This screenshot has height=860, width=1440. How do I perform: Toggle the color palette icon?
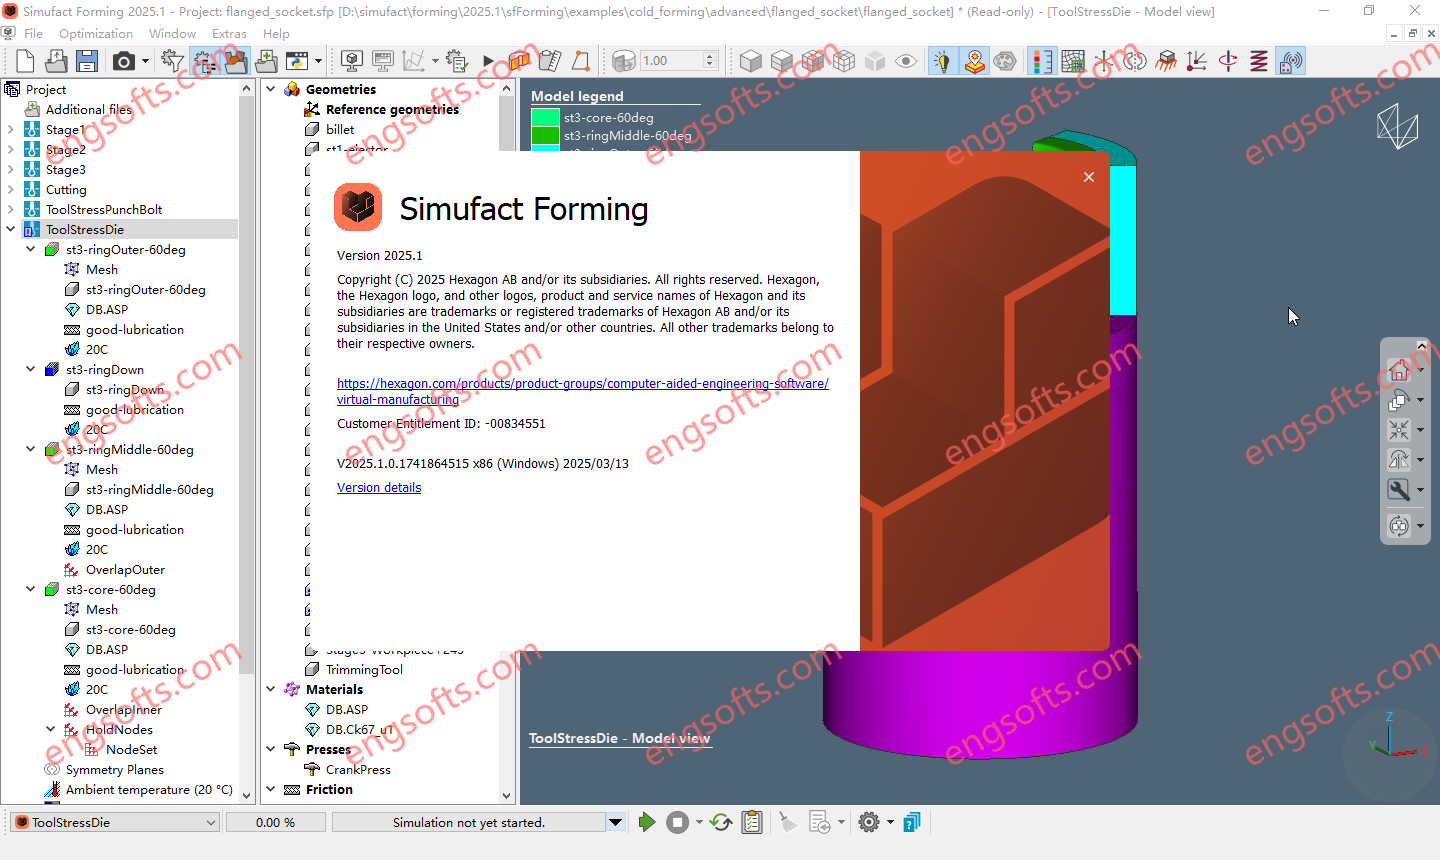pos(1005,61)
